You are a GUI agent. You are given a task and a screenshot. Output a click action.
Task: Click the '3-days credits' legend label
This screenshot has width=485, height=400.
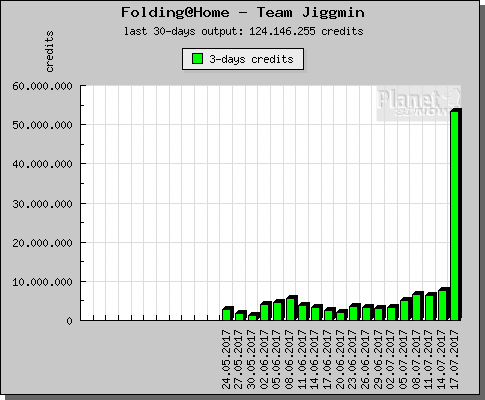click(251, 59)
